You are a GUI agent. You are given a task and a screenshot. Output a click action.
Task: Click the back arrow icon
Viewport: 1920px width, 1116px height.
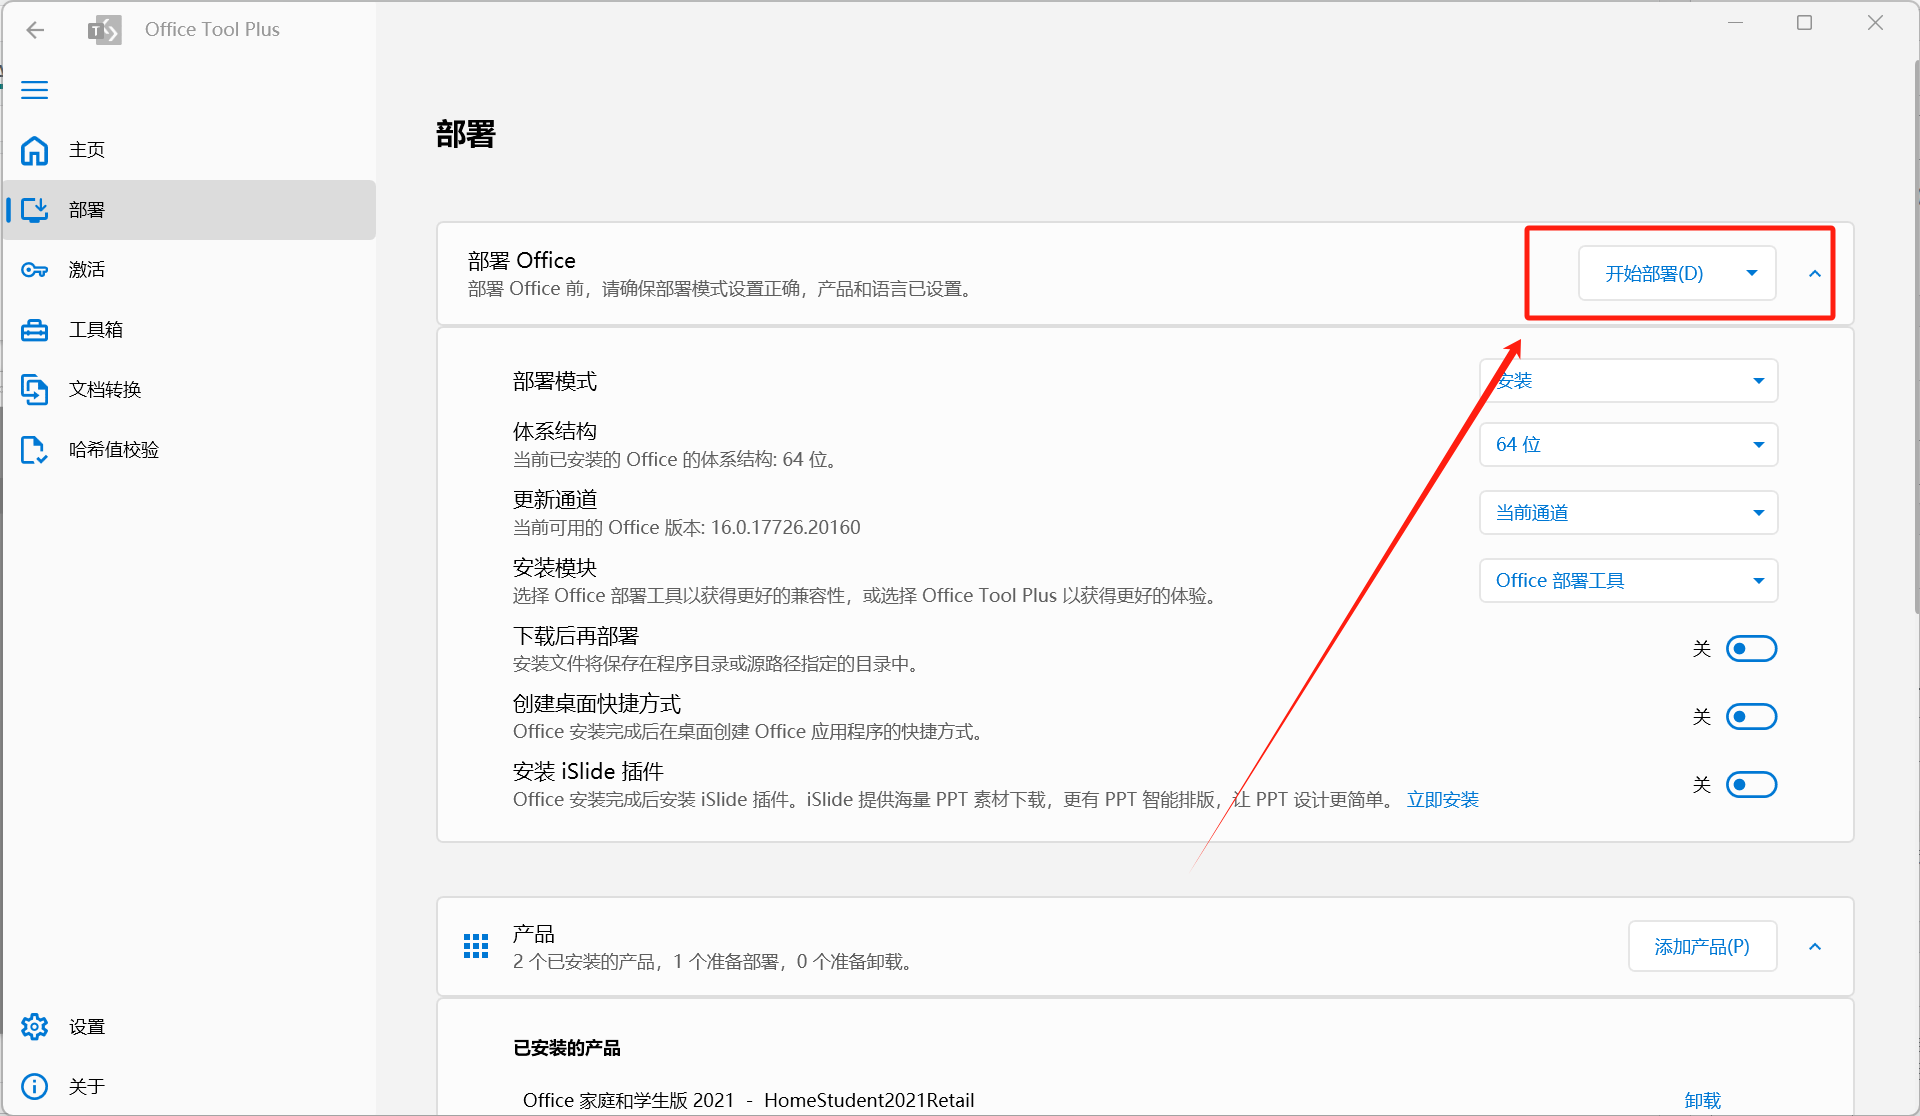click(36, 30)
